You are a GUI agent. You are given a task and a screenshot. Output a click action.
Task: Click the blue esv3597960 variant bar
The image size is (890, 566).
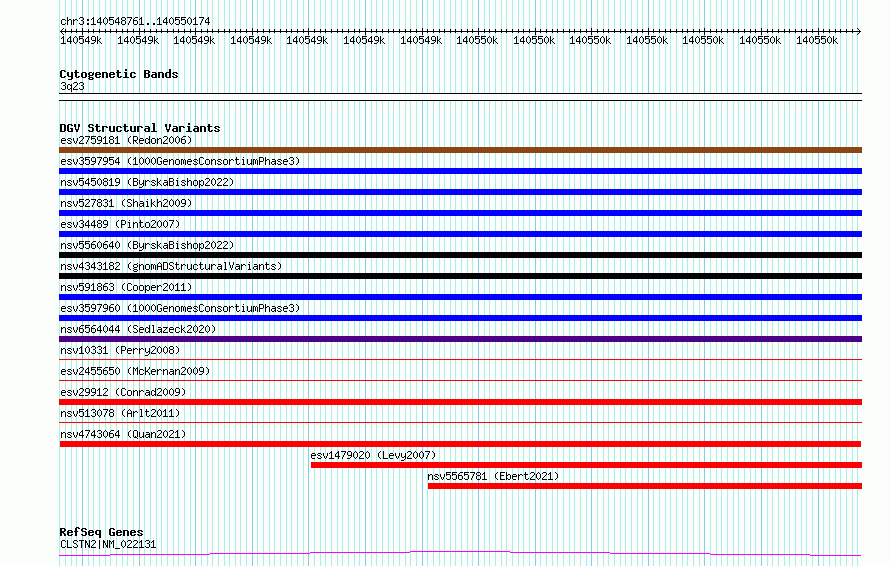point(460,318)
